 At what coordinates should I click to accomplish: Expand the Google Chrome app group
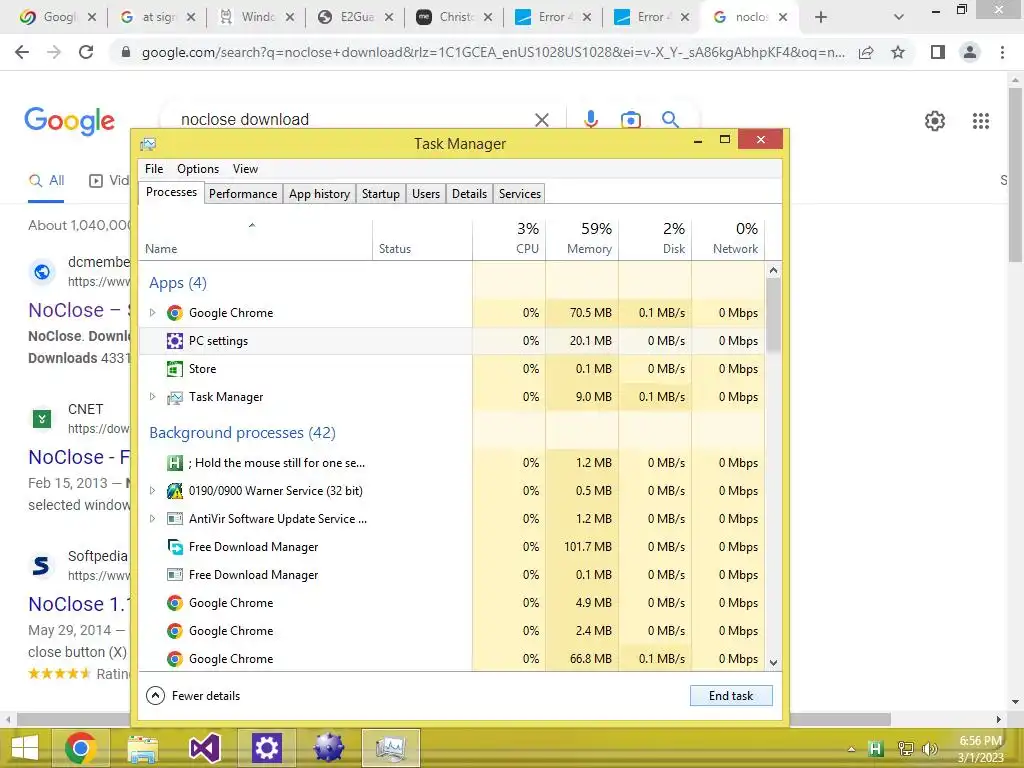[x=152, y=313]
